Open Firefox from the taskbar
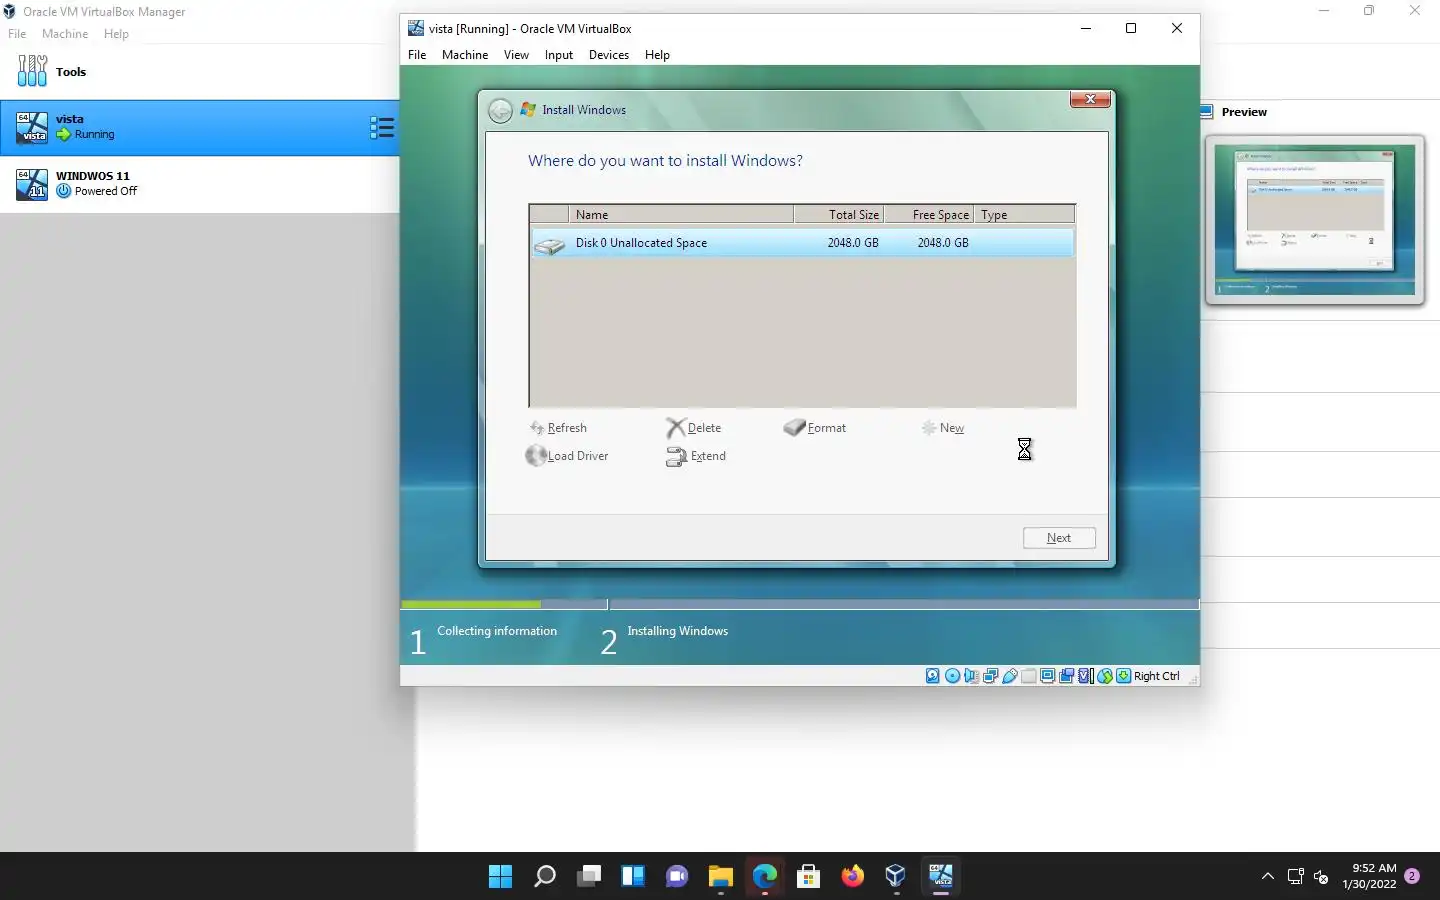Viewport: 1440px width, 900px height. [853, 877]
